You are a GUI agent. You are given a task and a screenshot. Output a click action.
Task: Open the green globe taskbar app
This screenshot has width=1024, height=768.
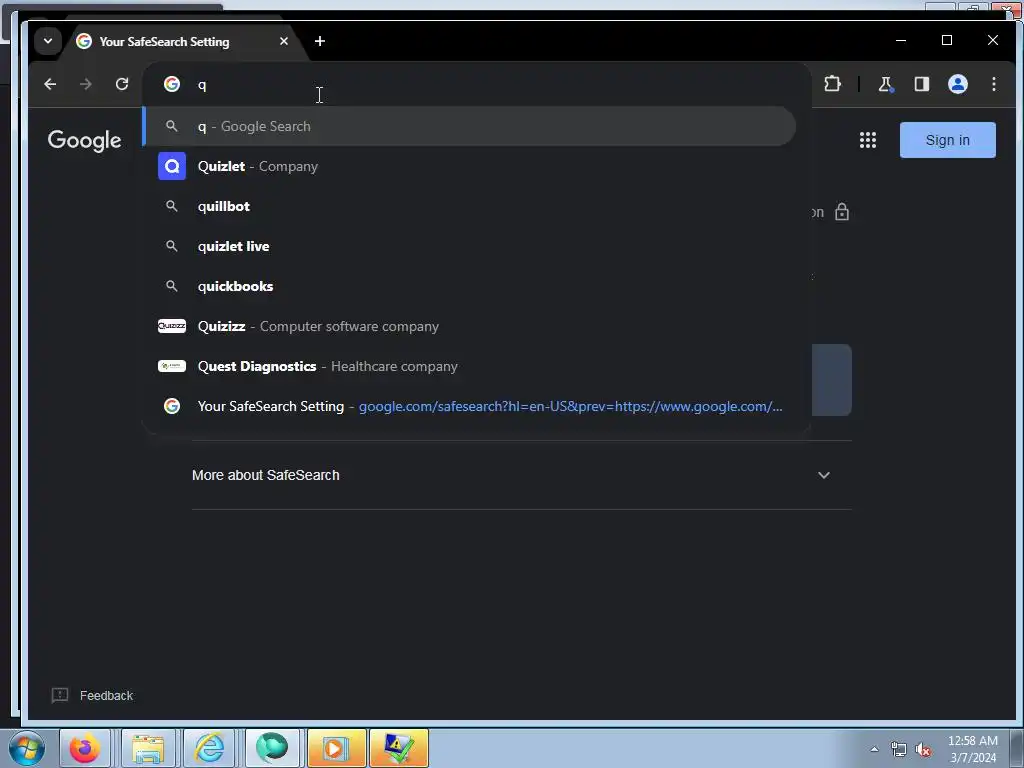pyautogui.click(x=272, y=748)
